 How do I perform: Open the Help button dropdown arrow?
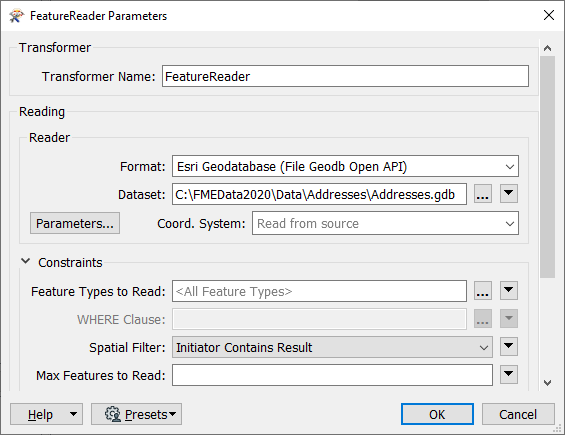73,414
